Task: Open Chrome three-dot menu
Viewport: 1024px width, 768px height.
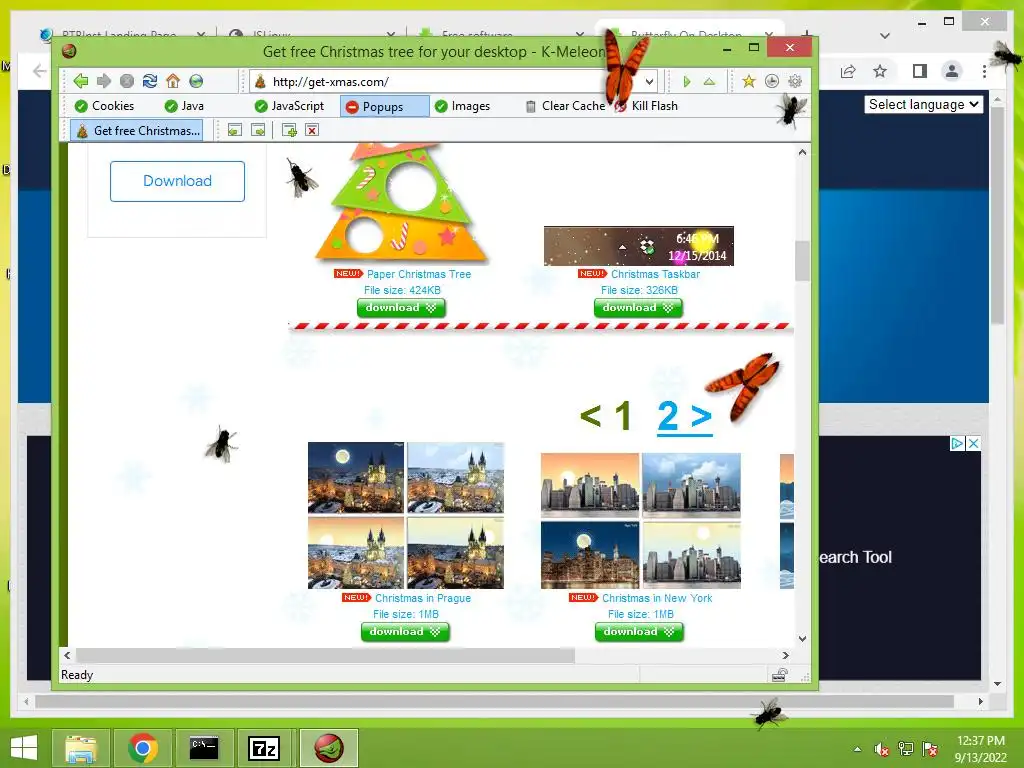Action: pyautogui.click(x=984, y=71)
